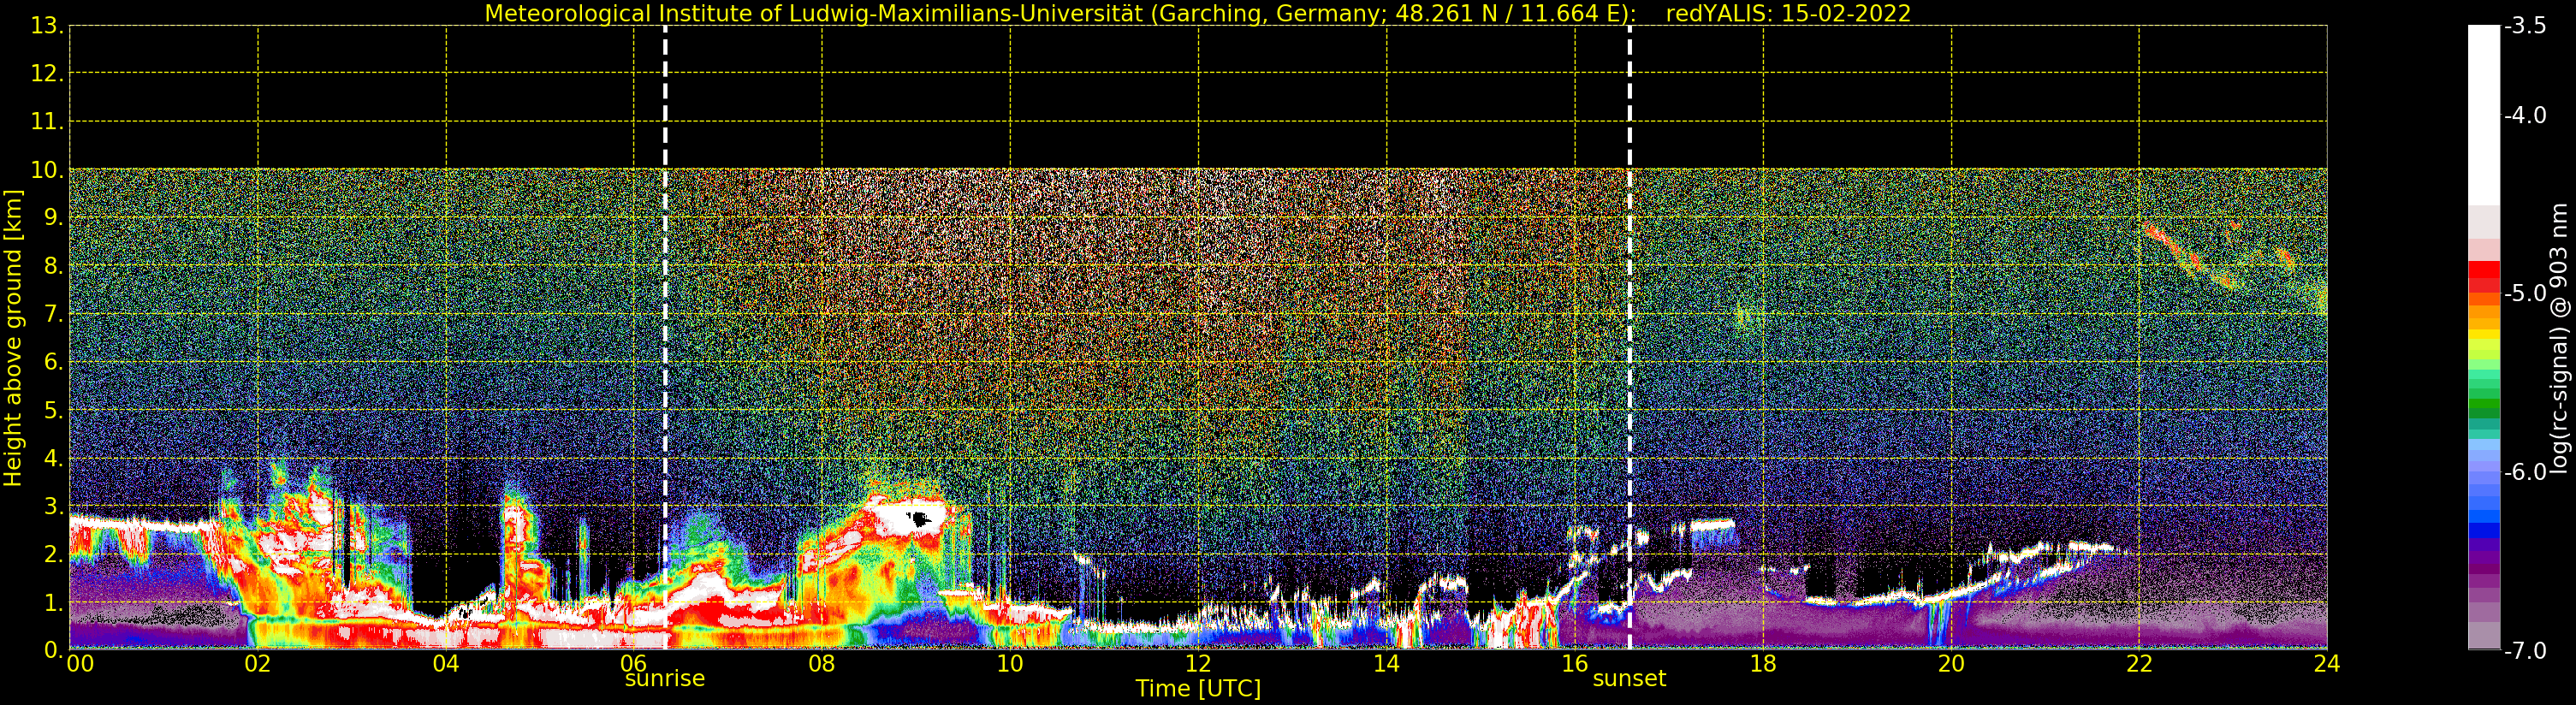
Task: Click the '-3.5' colorbar tick label
Action: tap(2526, 26)
